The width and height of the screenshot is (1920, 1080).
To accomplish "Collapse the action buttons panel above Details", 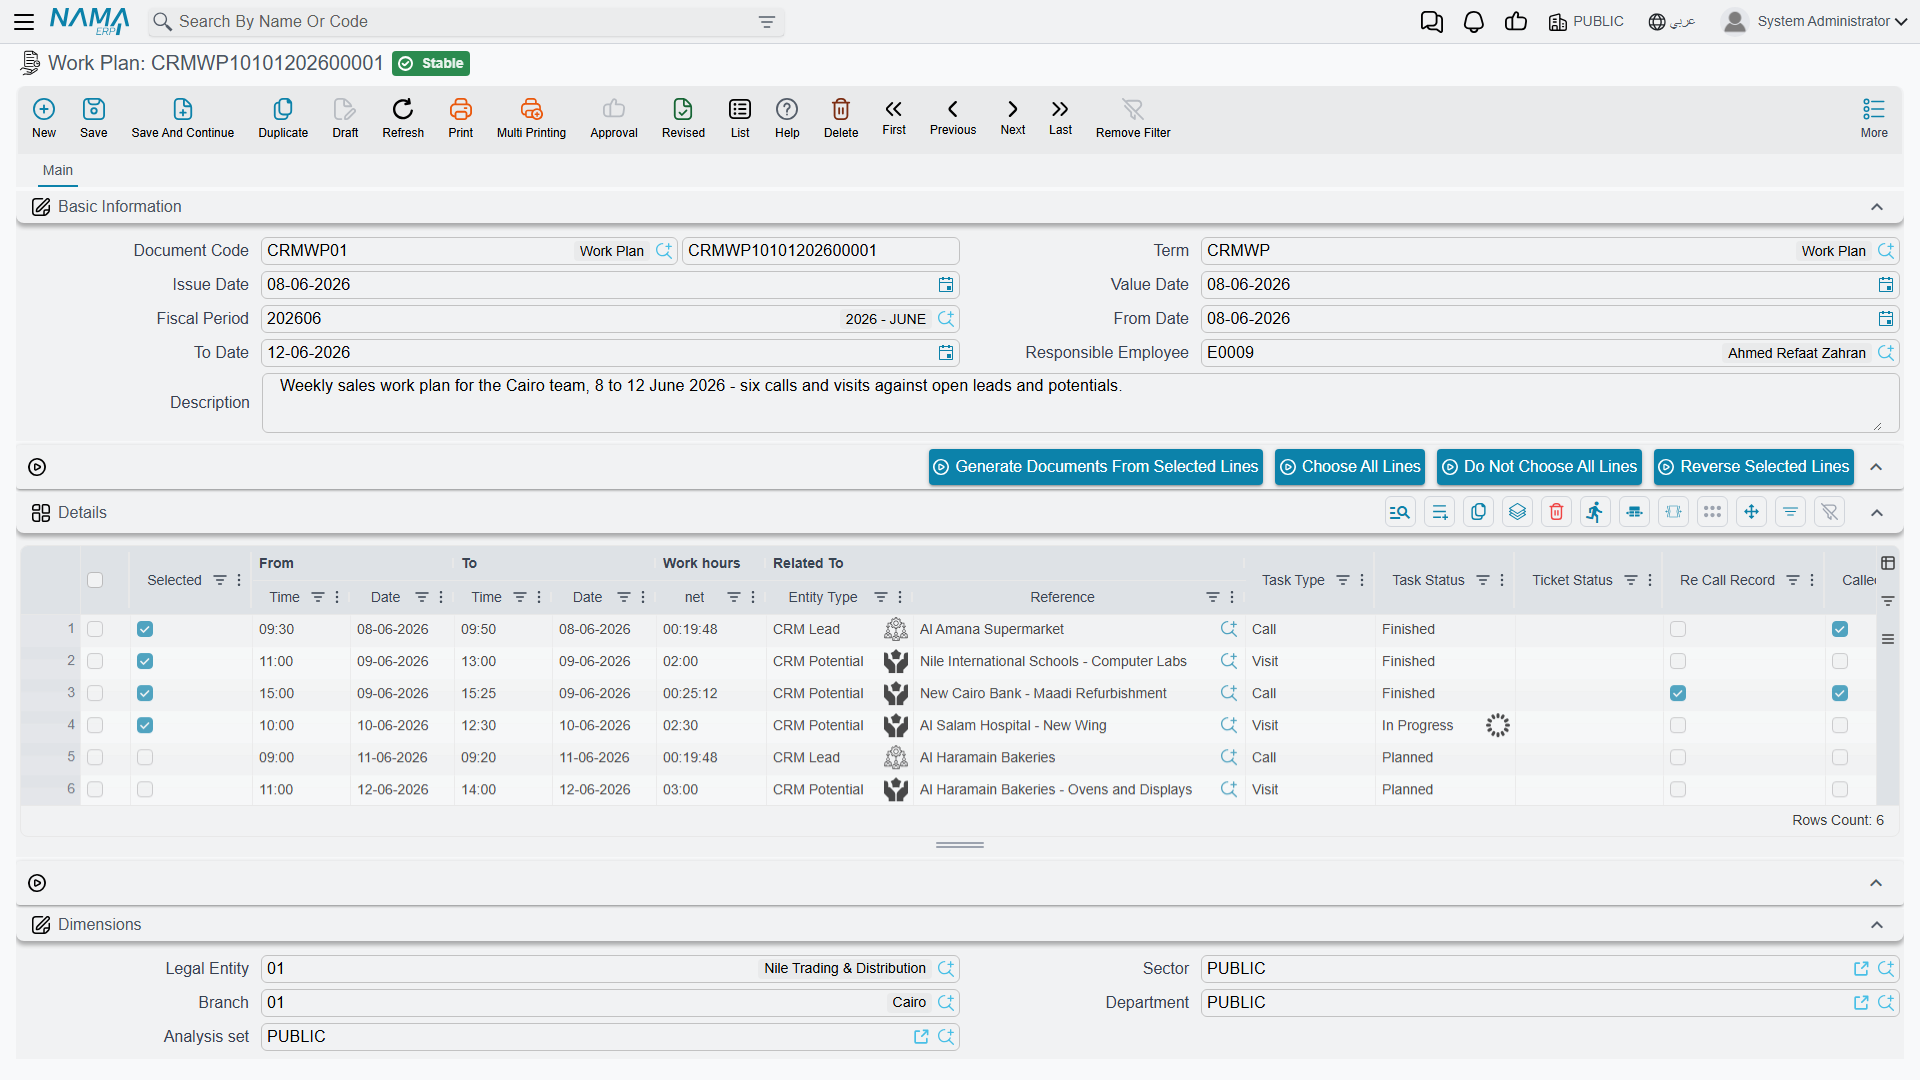I will click(x=1876, y=467).
